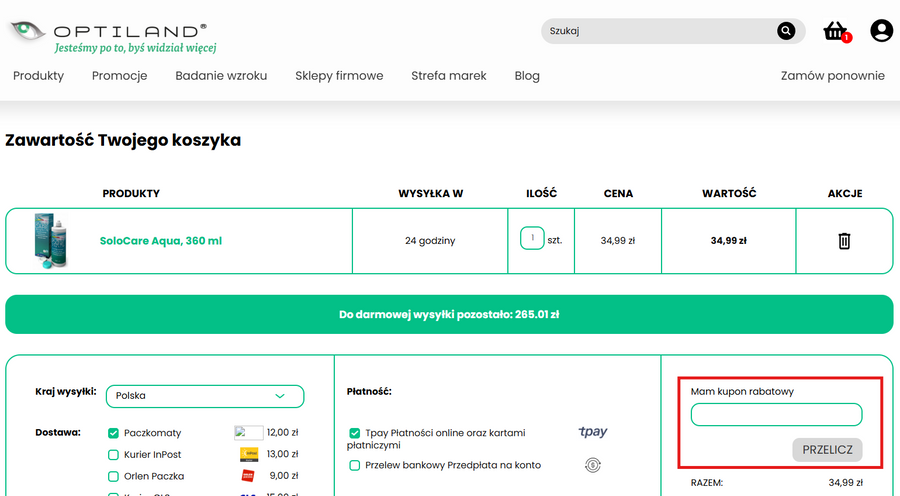
Task: Click the tpay payment logo
Action: coord(593,433)
